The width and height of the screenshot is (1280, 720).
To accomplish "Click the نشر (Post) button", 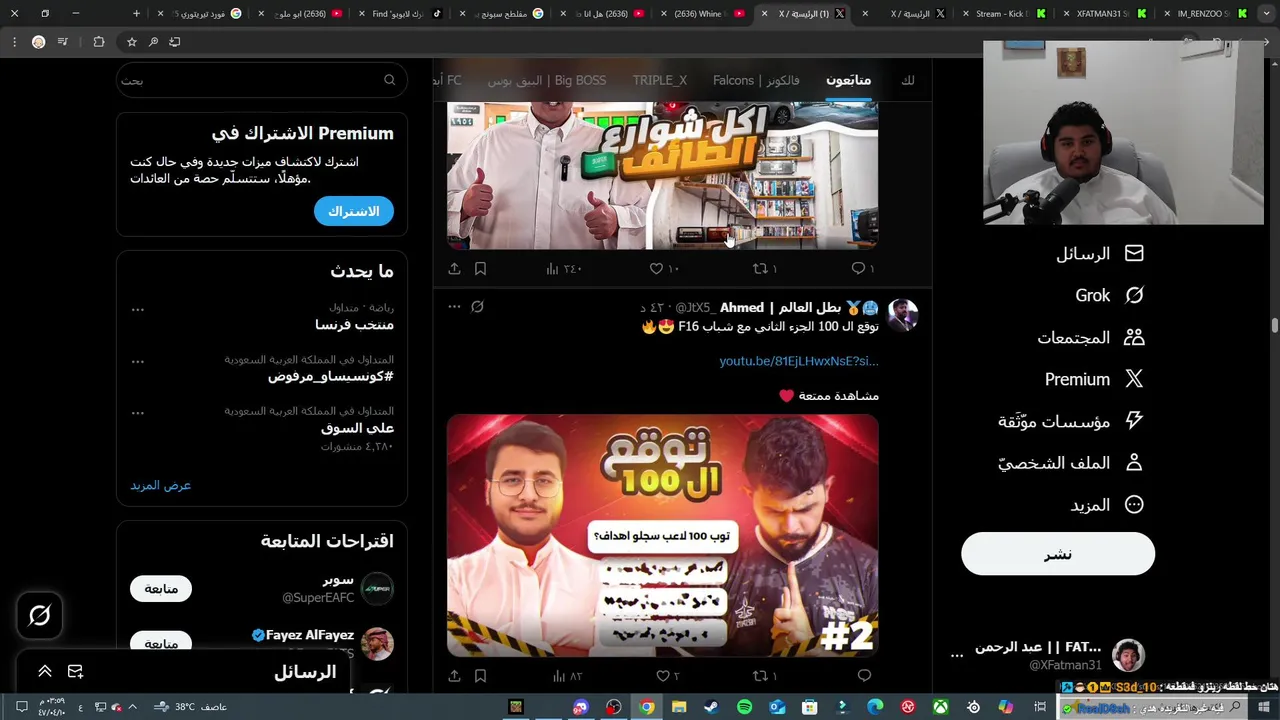I will pos(1058,554).
